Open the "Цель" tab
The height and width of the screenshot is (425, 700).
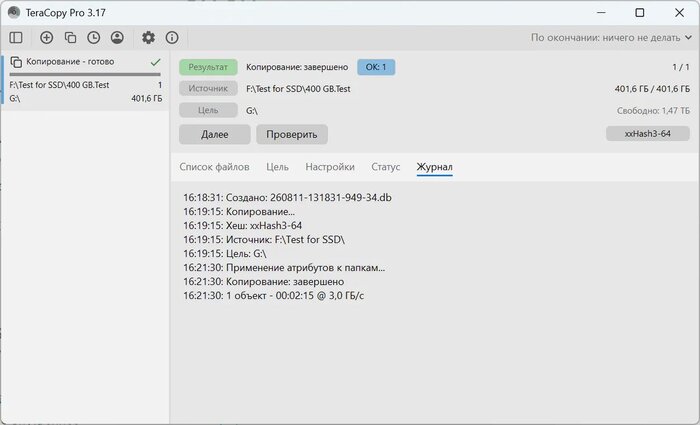pos(277,167)
